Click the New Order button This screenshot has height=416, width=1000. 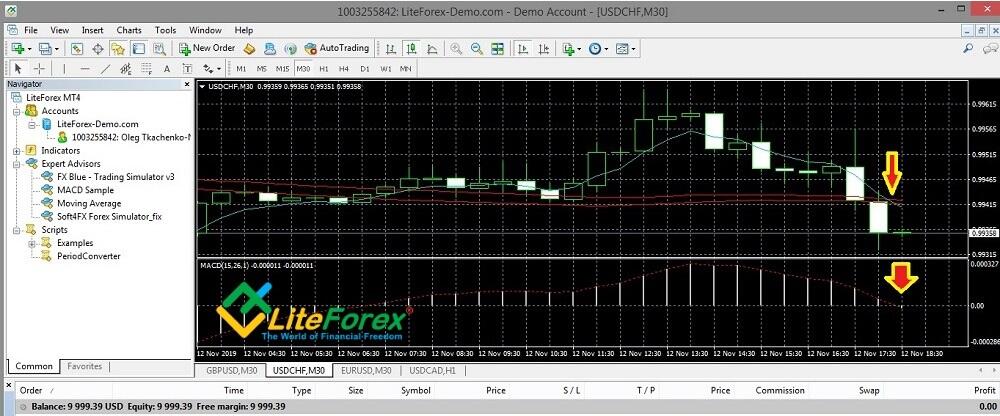[207, 48]
